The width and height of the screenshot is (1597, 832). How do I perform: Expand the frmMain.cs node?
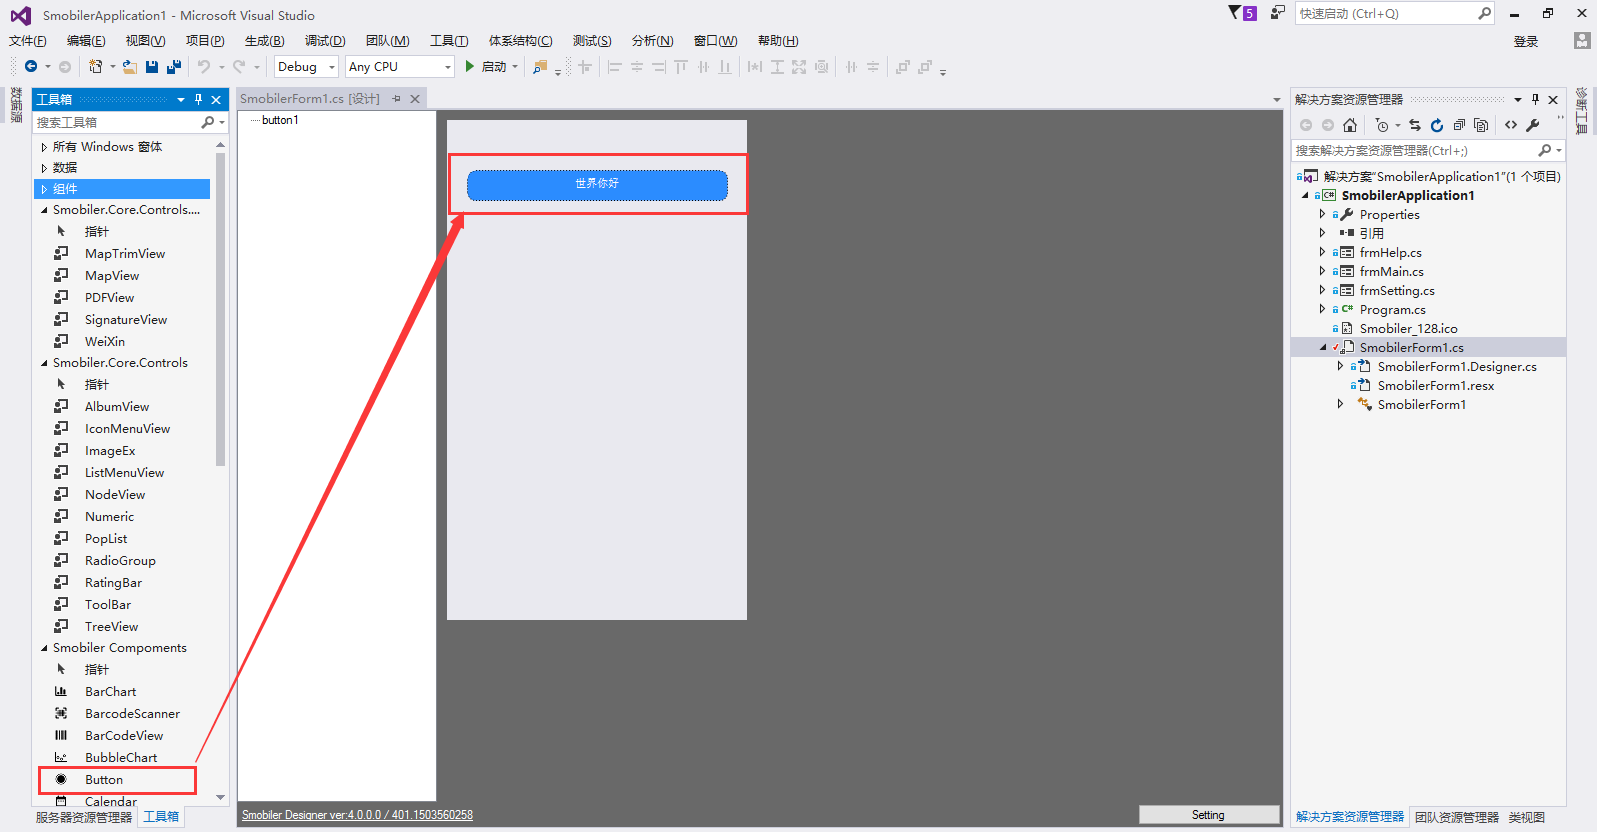pyautogui.click(x=1322, y=271)
